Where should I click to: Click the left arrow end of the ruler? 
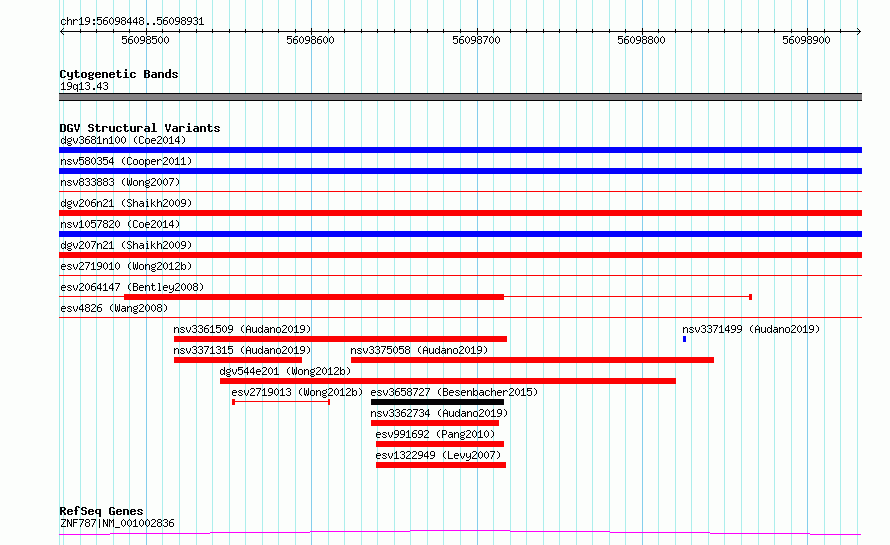(62, 32)
